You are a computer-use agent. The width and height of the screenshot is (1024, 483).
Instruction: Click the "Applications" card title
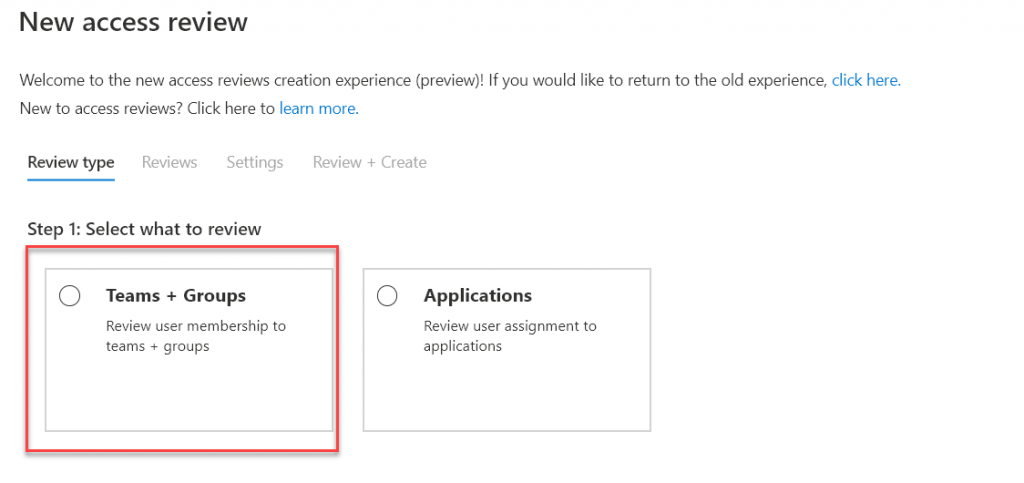pyautogui.click(x=478, y=296)
